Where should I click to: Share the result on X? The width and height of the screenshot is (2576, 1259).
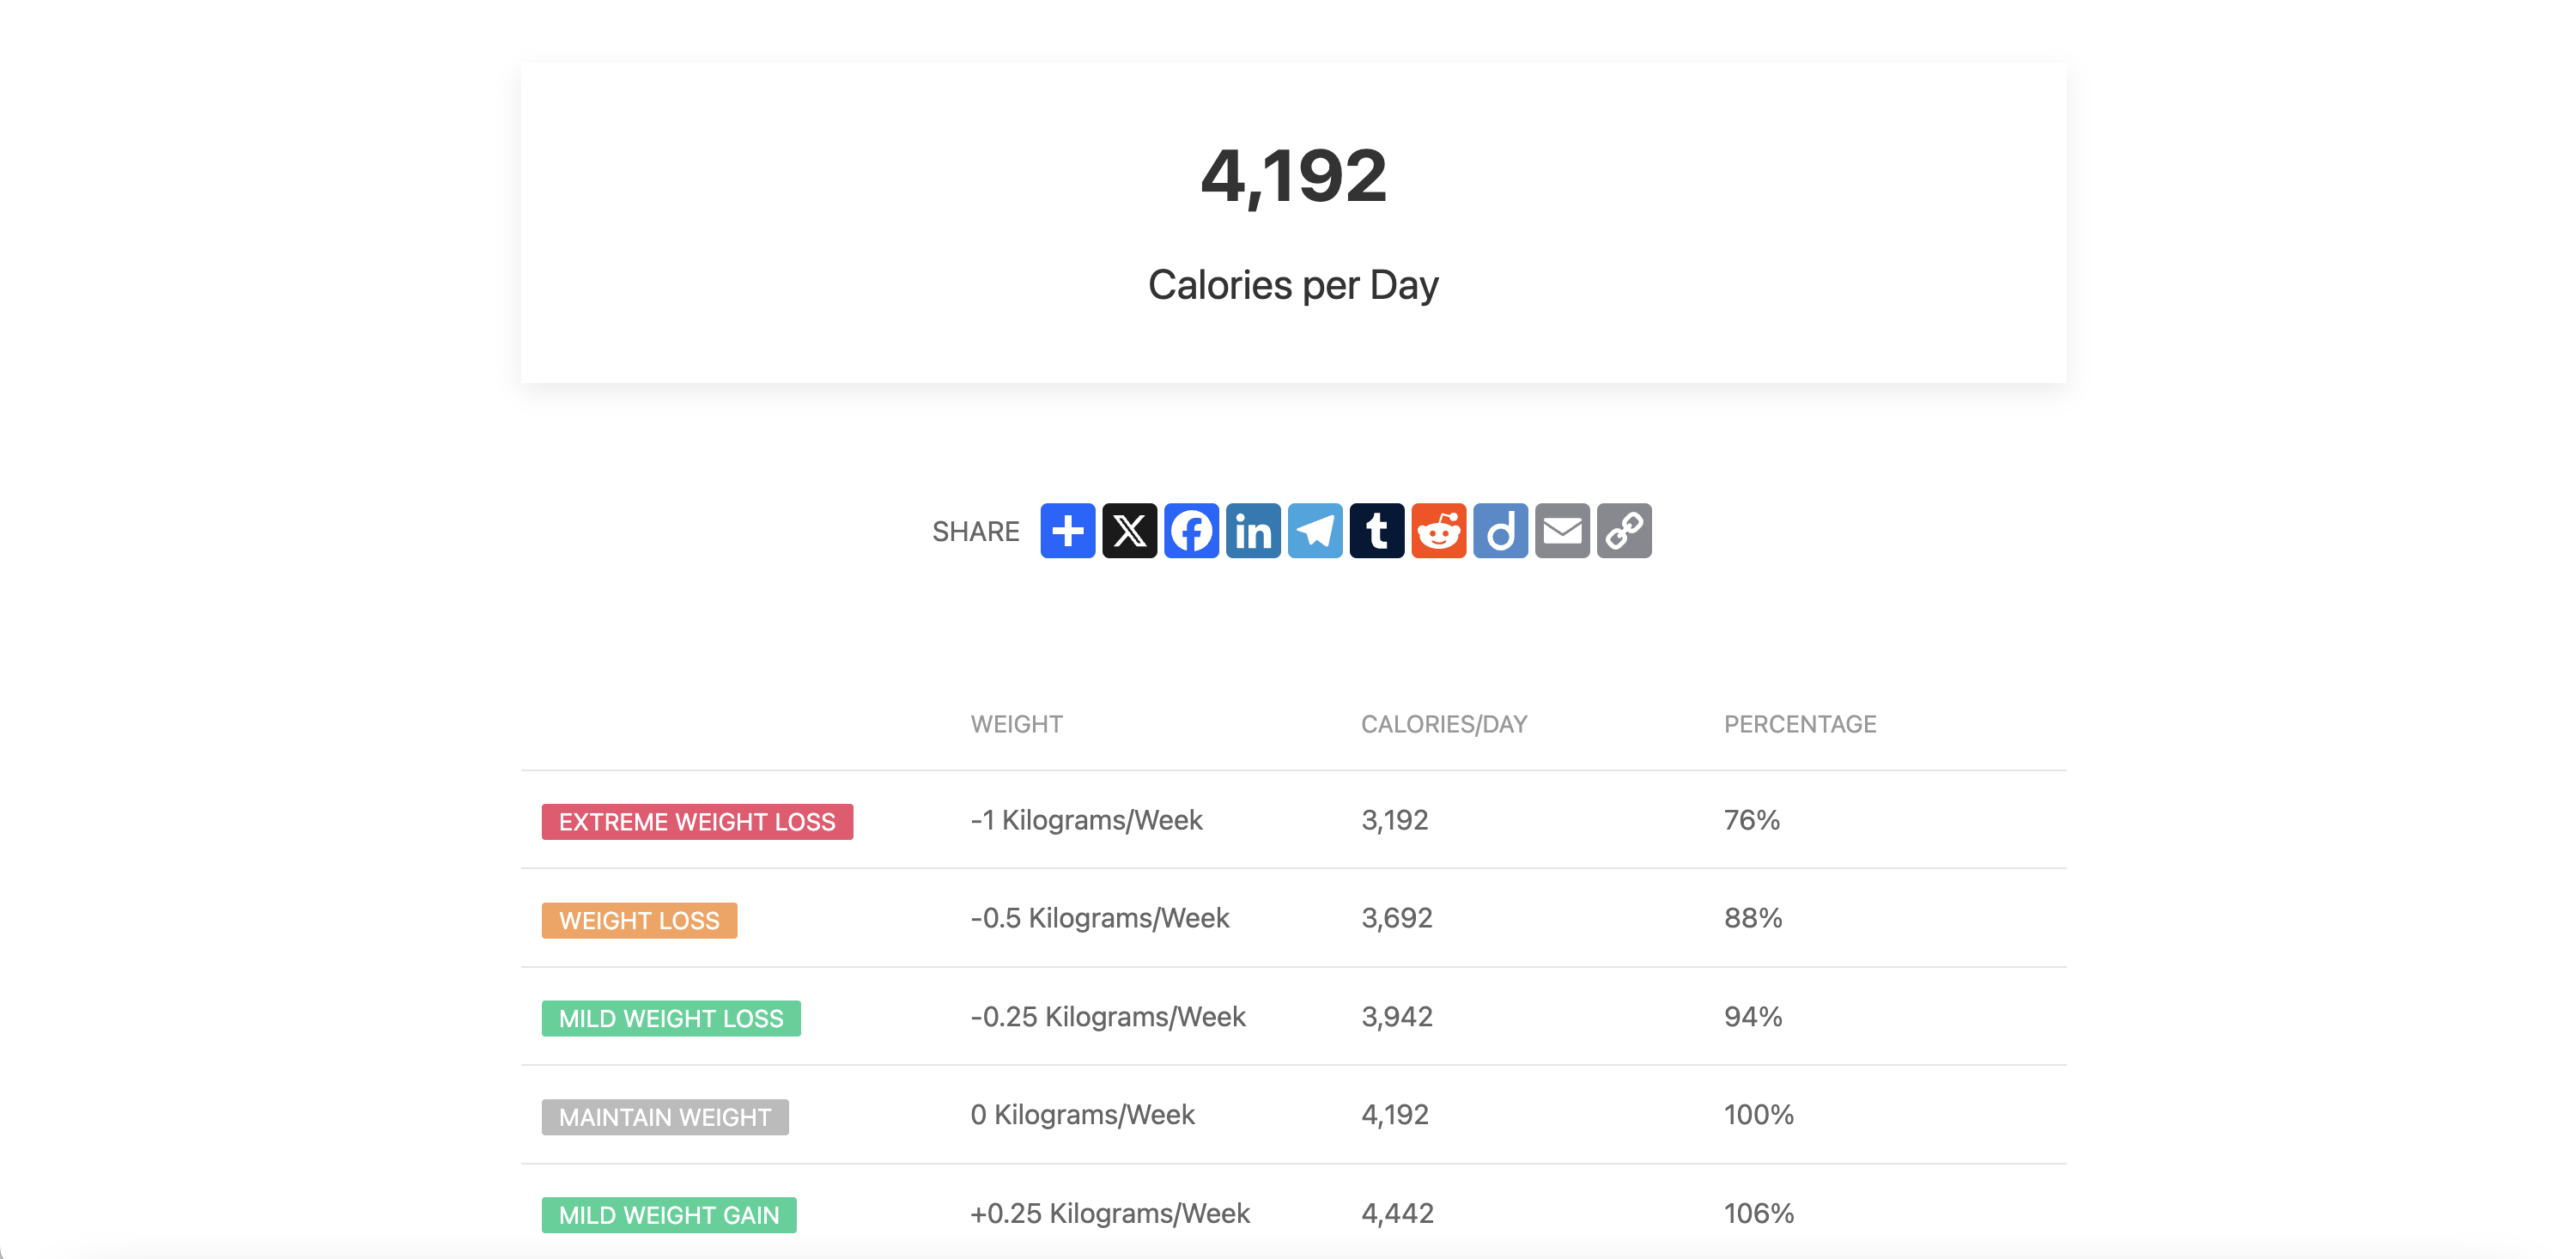pos(1130,531)
